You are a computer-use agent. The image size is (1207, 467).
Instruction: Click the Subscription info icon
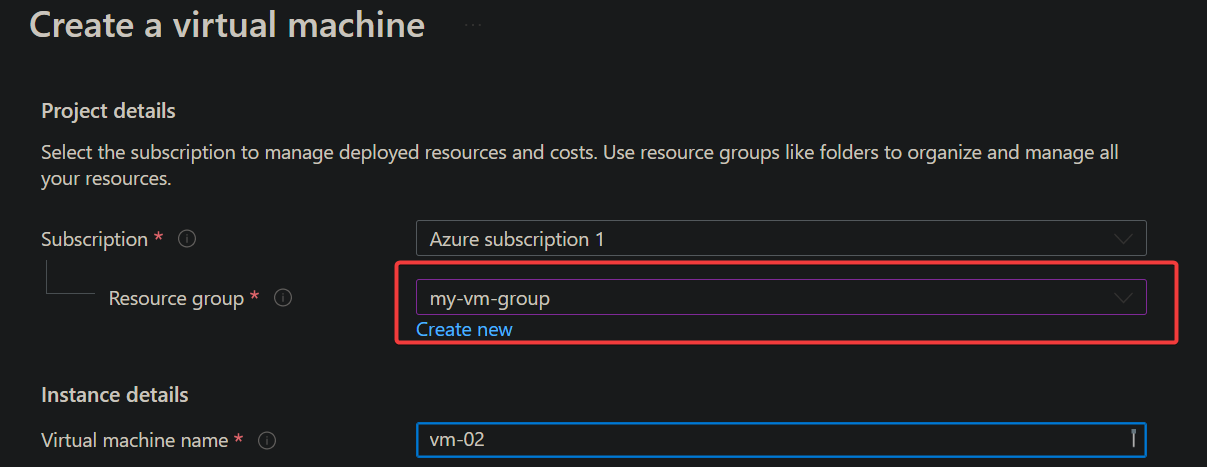[x=186, y=240]
